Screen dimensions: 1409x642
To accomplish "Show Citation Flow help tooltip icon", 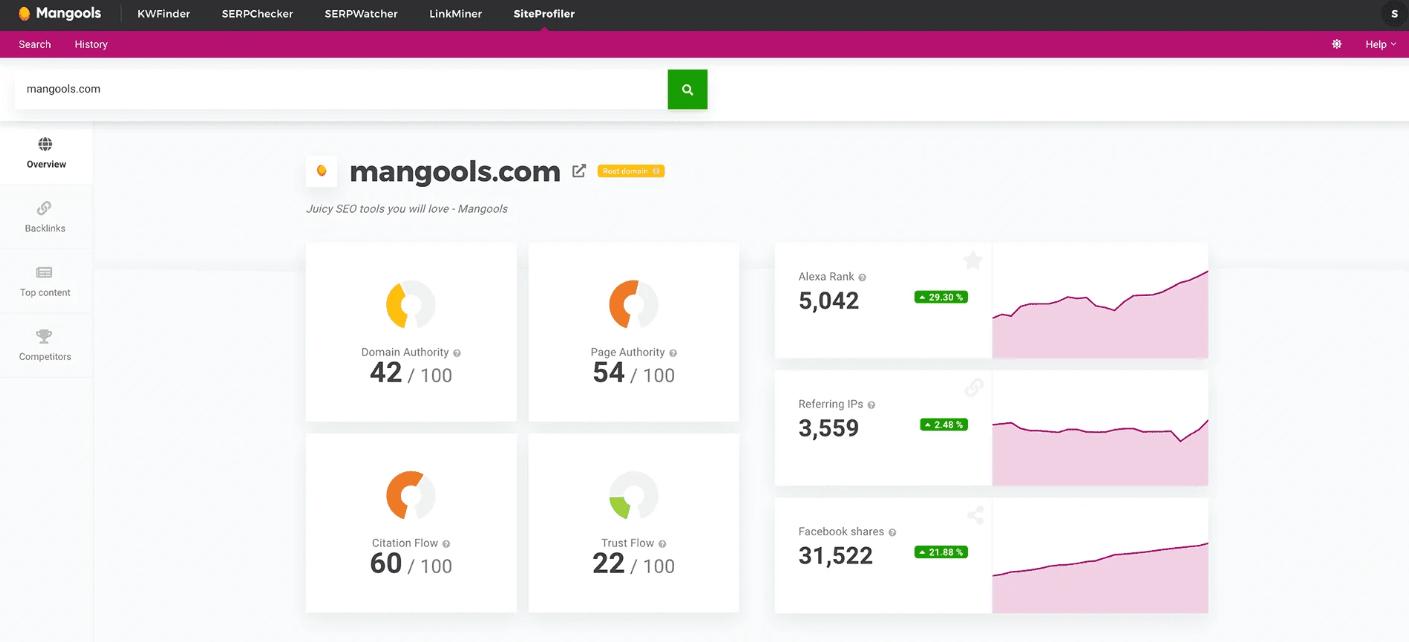I will tap(446, 544).
